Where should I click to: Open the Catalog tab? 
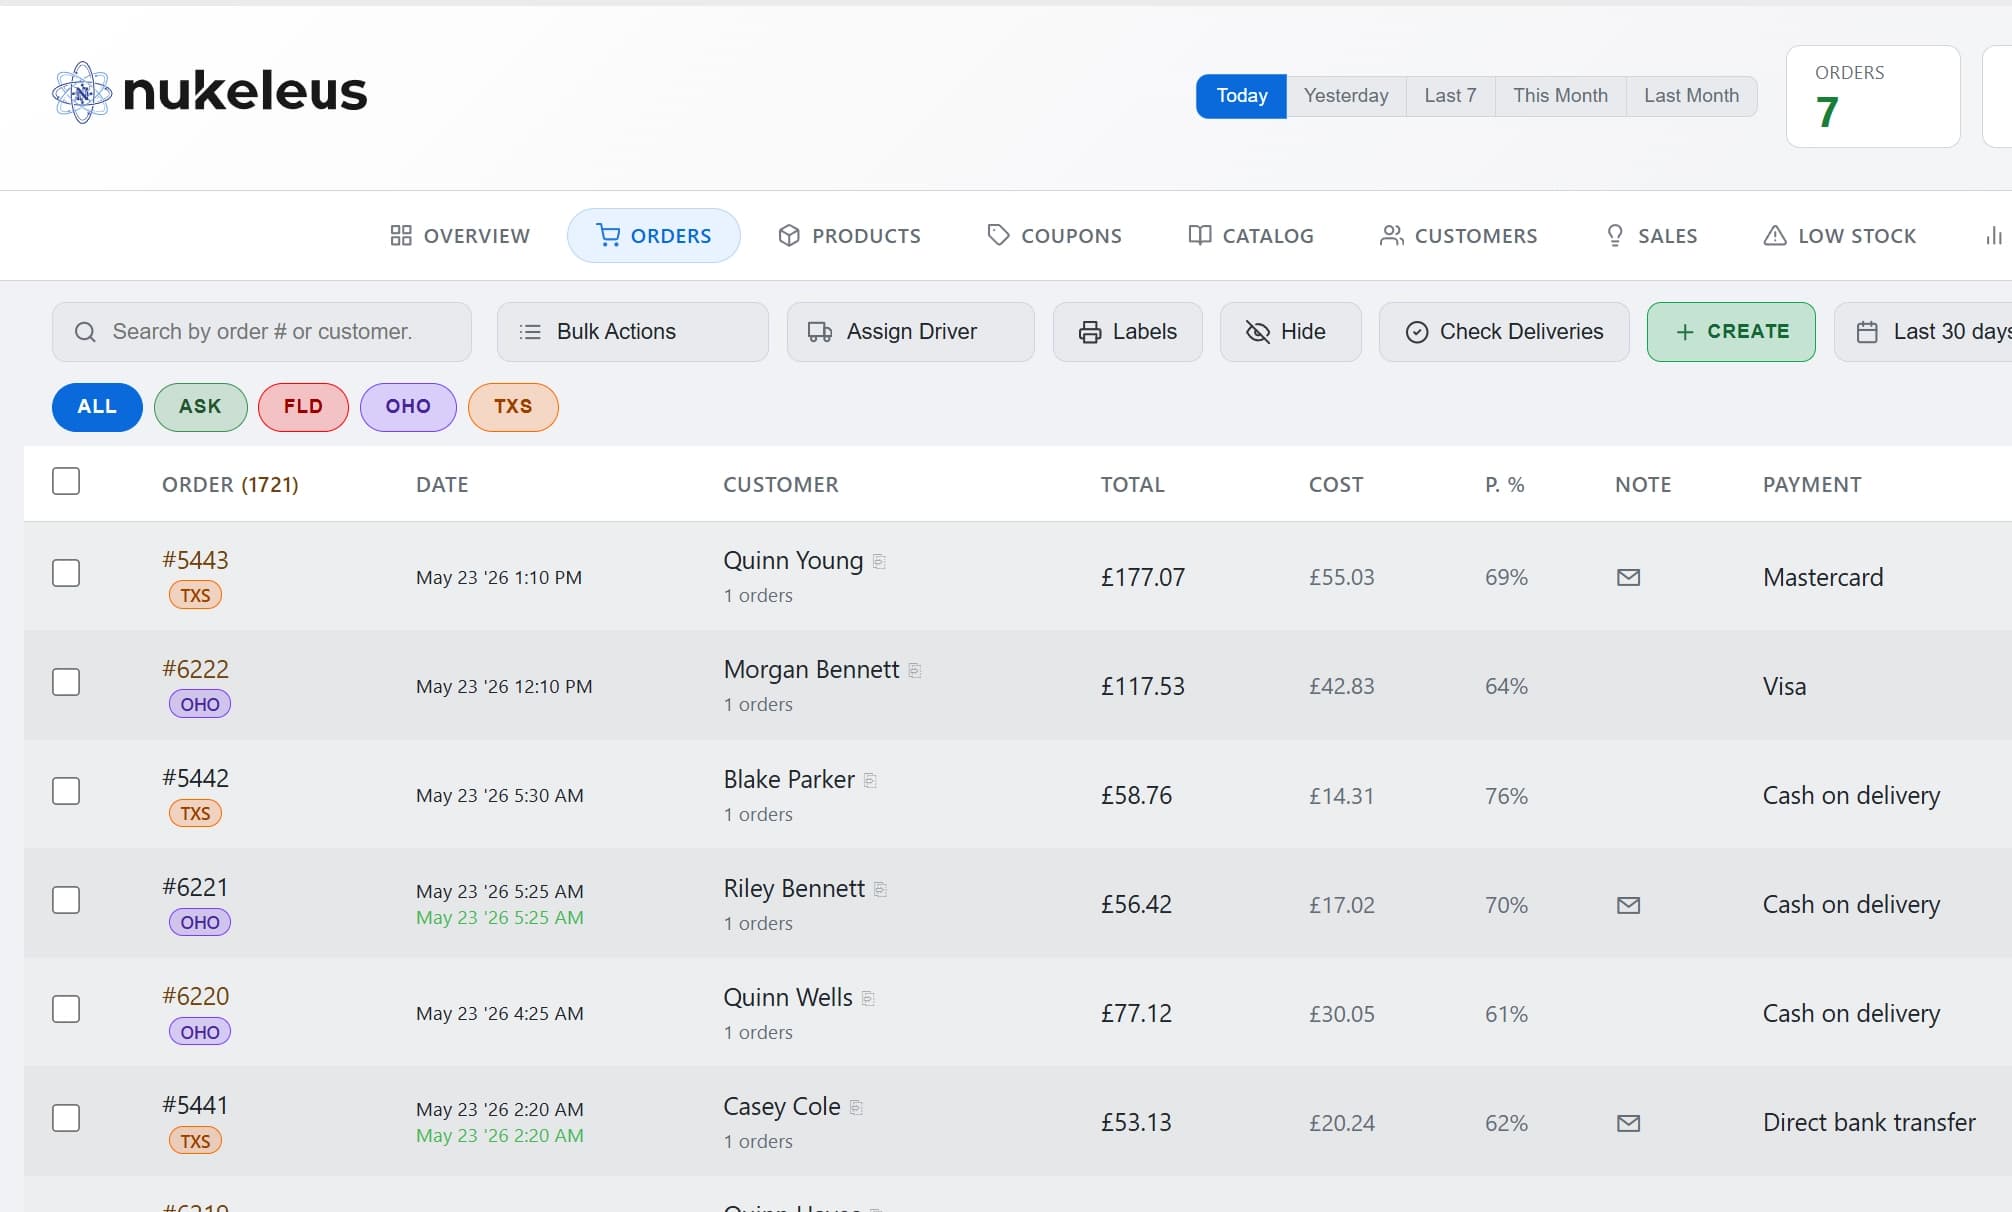1250,236
